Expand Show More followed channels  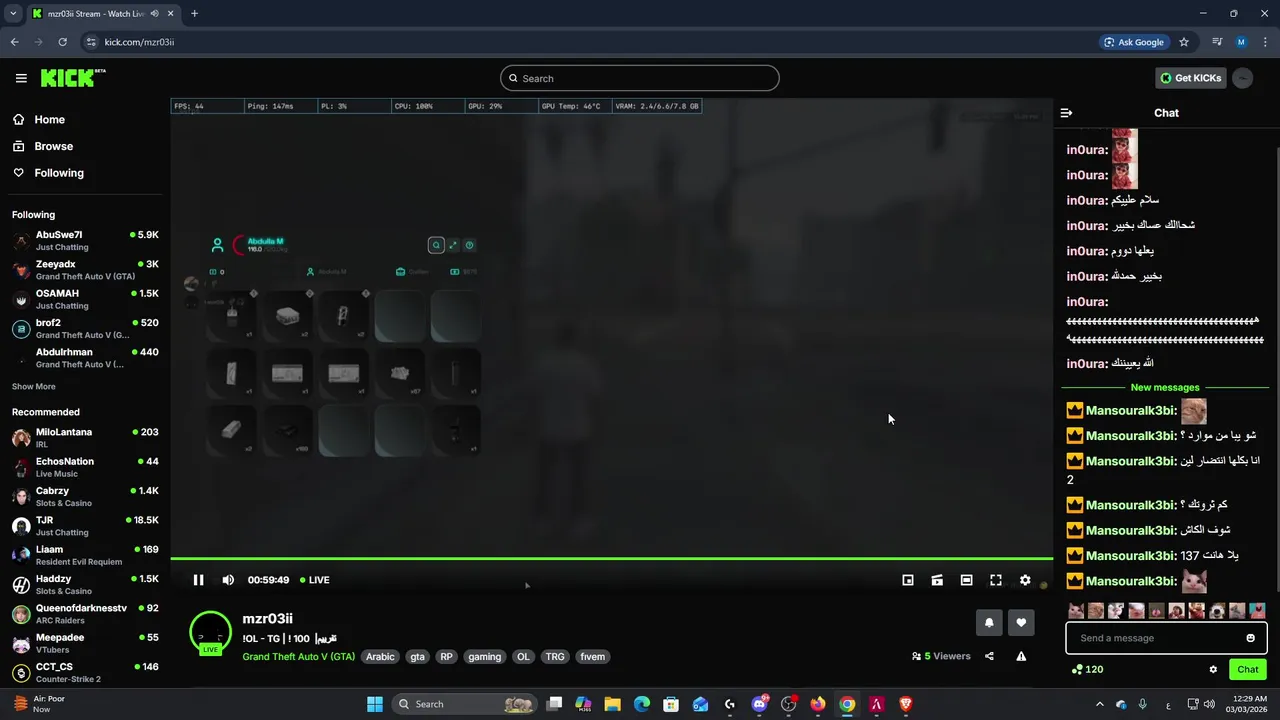34,387
